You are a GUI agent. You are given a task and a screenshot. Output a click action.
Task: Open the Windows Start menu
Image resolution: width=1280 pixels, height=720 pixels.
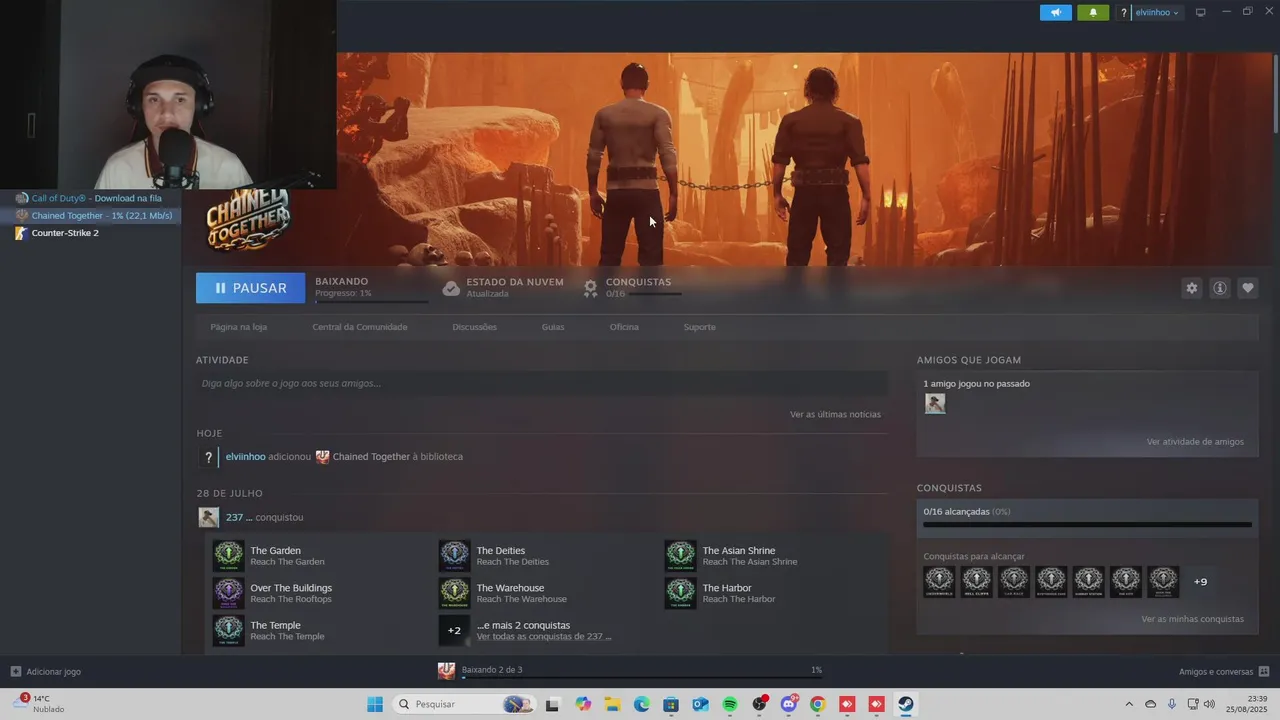click(375, 705)
